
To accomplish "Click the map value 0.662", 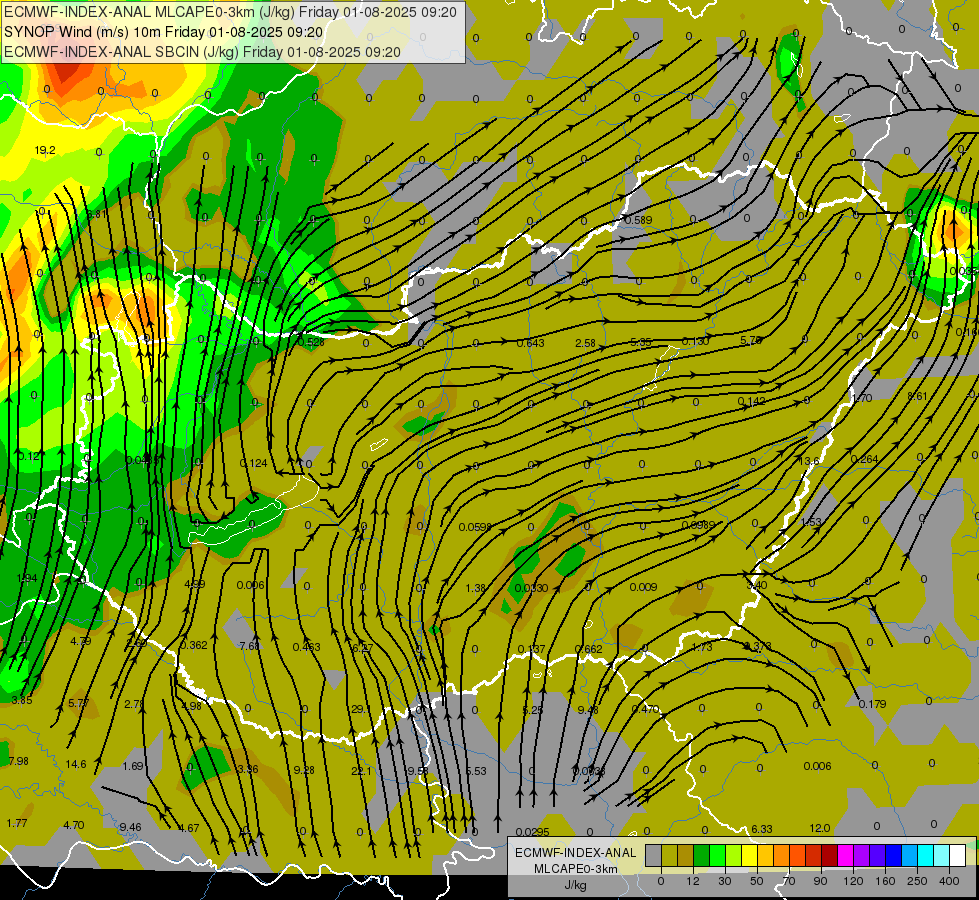I will tap(588, 649).
